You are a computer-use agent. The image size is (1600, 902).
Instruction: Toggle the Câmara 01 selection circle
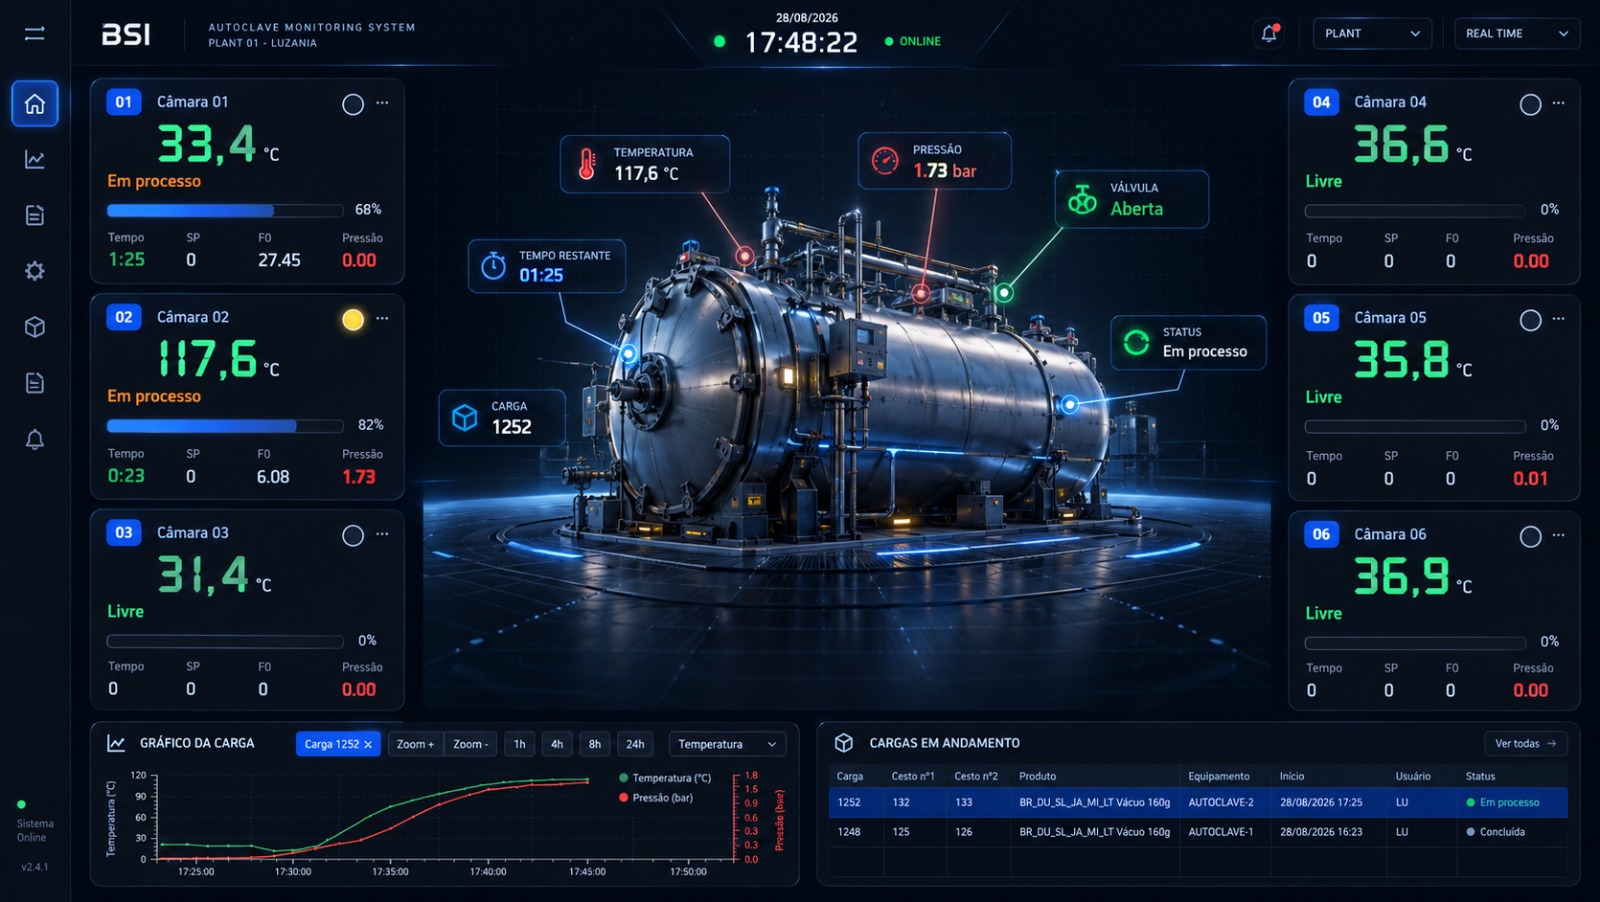coord(353,104)
